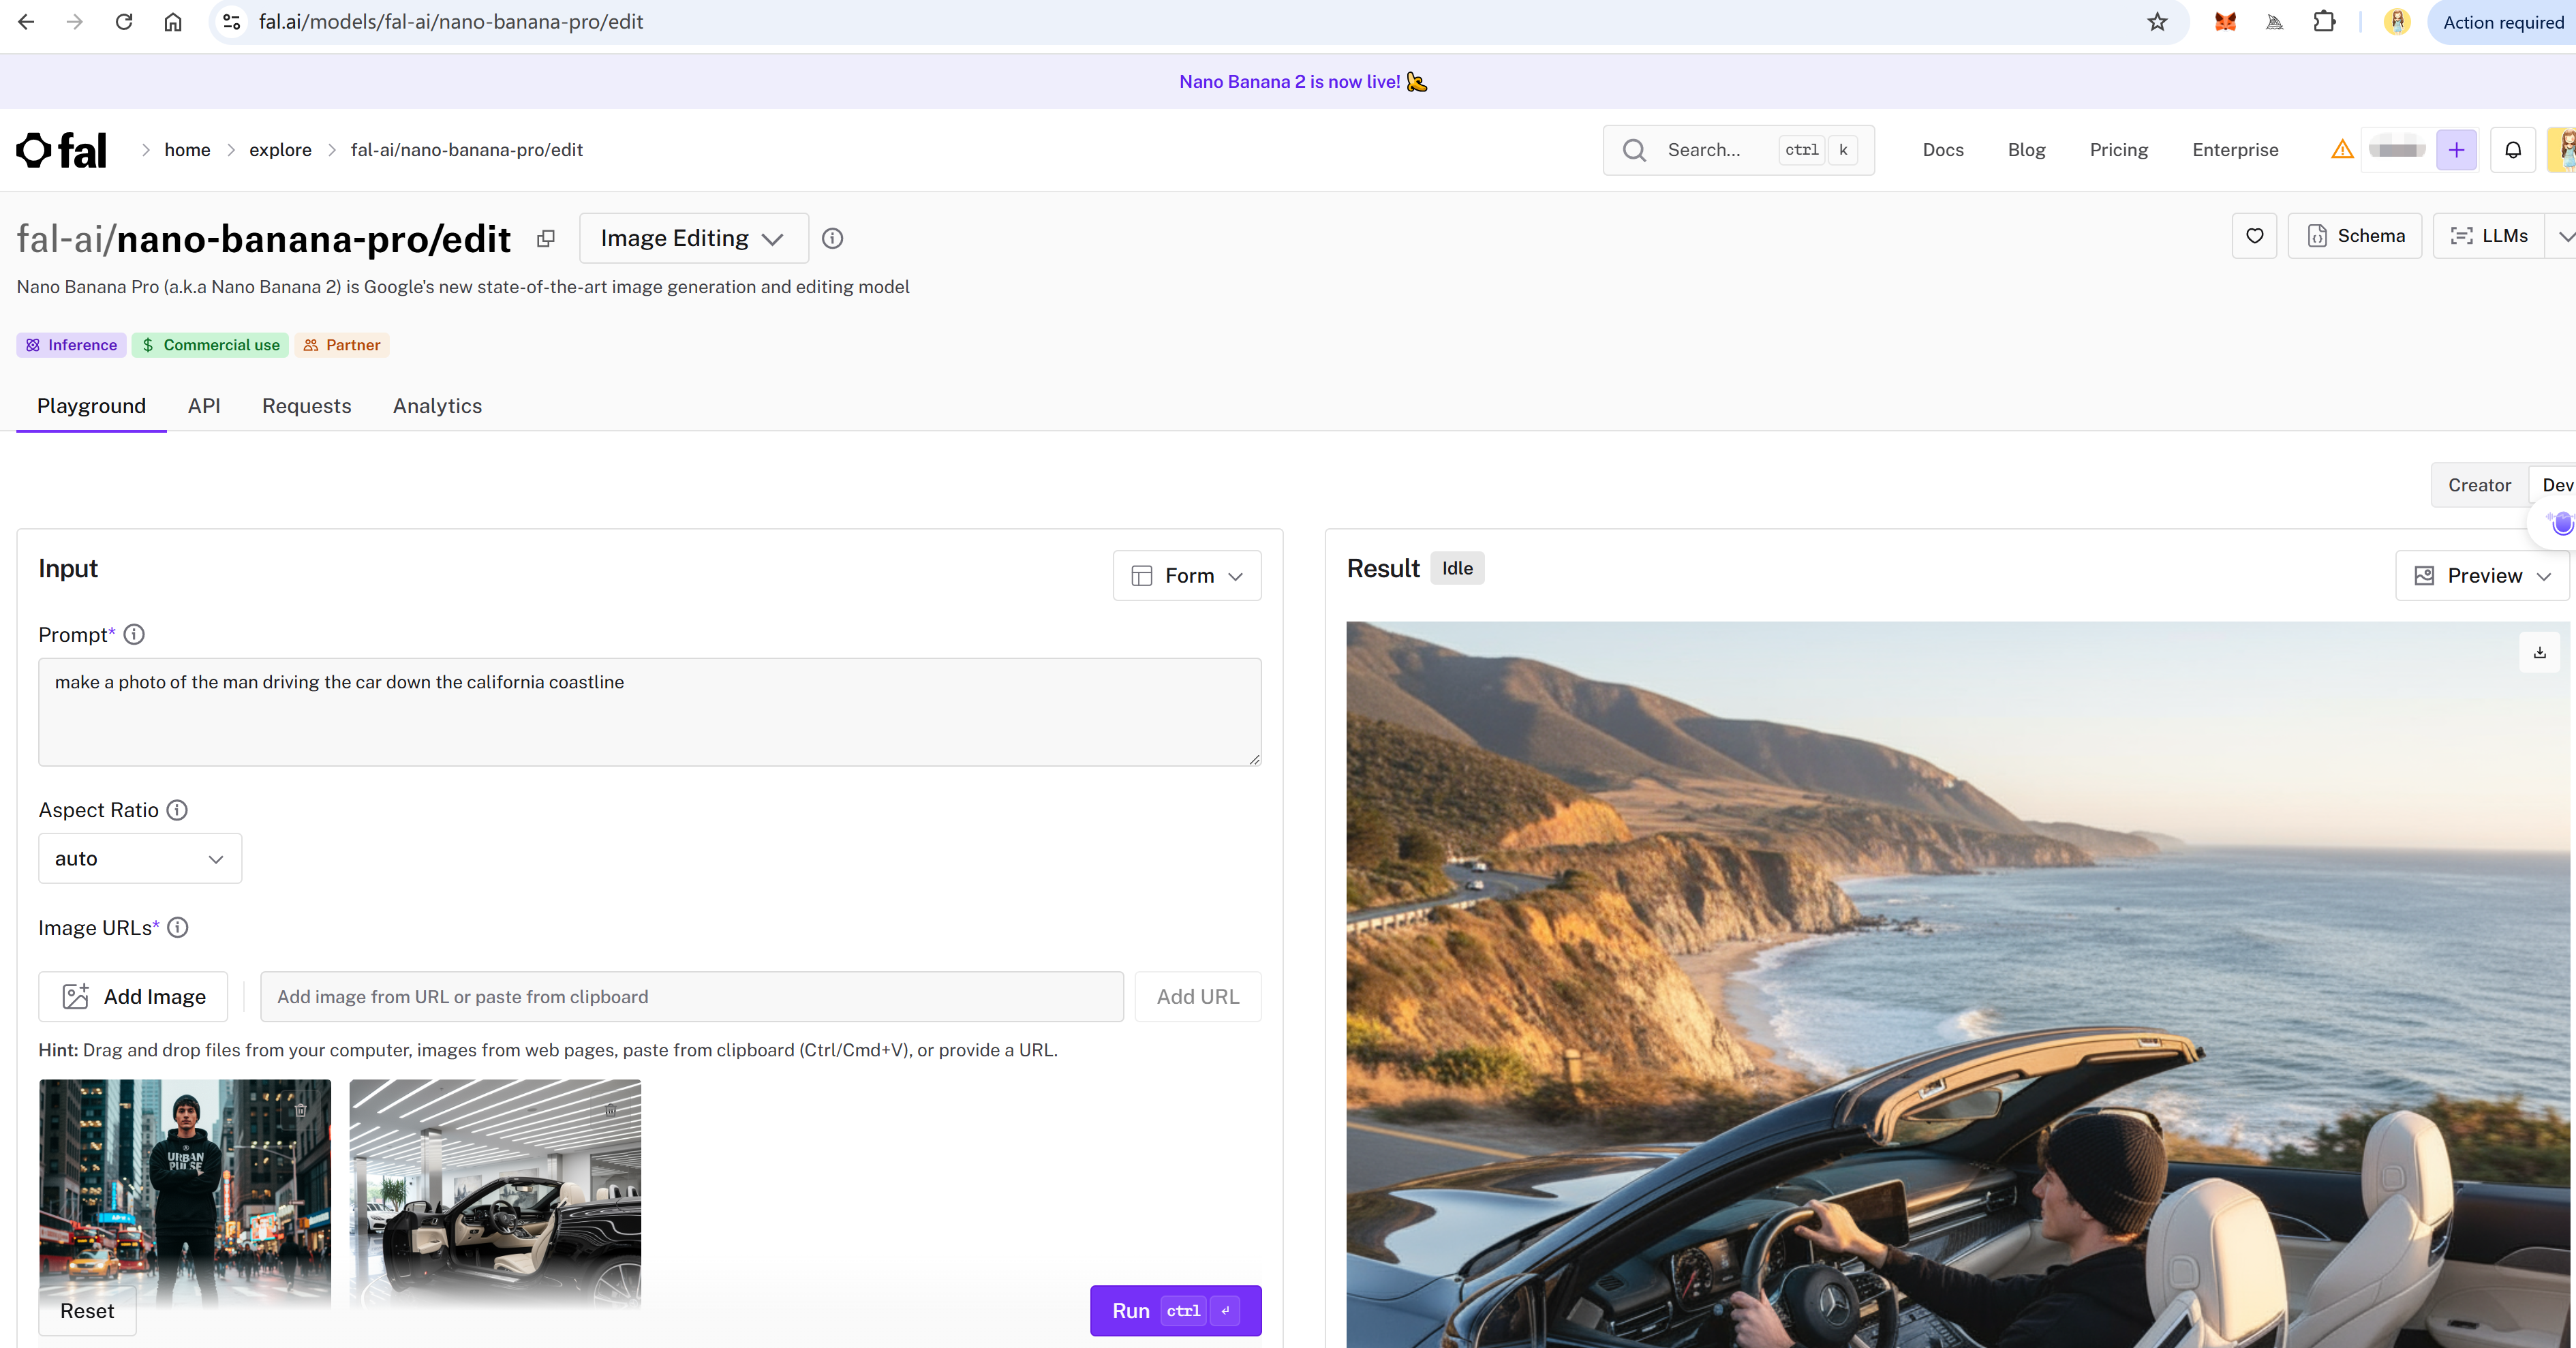The width and height of the screenshot is (2576, 1348).
Task: Download the result image icon
Action: [2539, 652]
